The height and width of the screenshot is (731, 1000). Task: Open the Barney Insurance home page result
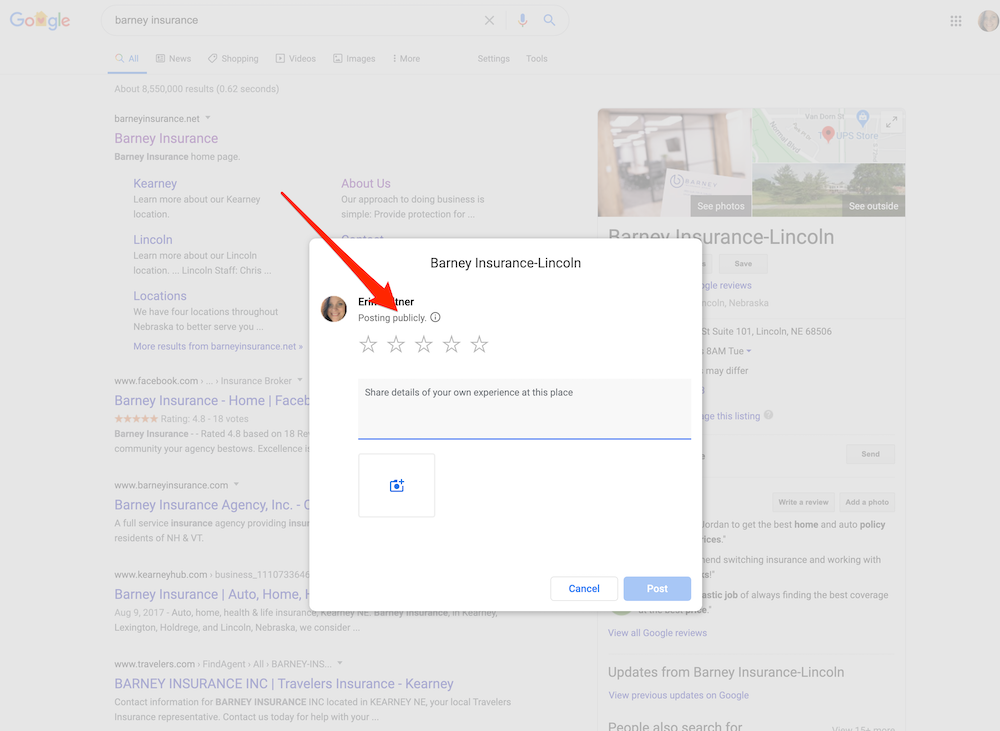pyautogui.click(x=166, y=138)
